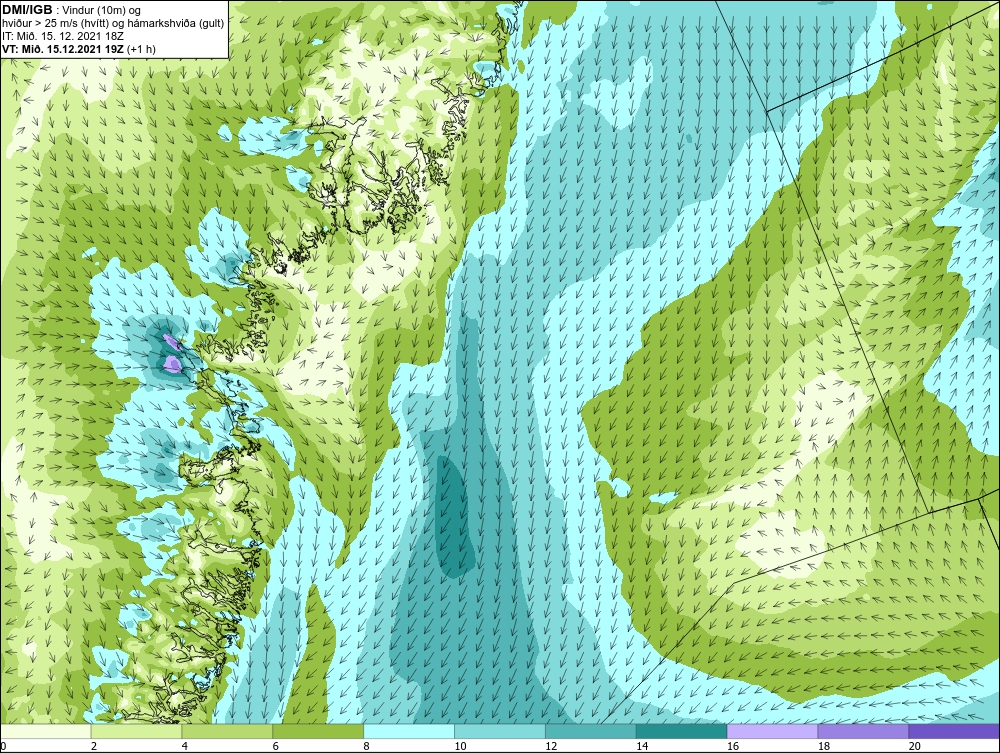
Task: Select the 6–8 m/s dark green legend swatch
Action: pyautogui.click(x=318, y=731)
